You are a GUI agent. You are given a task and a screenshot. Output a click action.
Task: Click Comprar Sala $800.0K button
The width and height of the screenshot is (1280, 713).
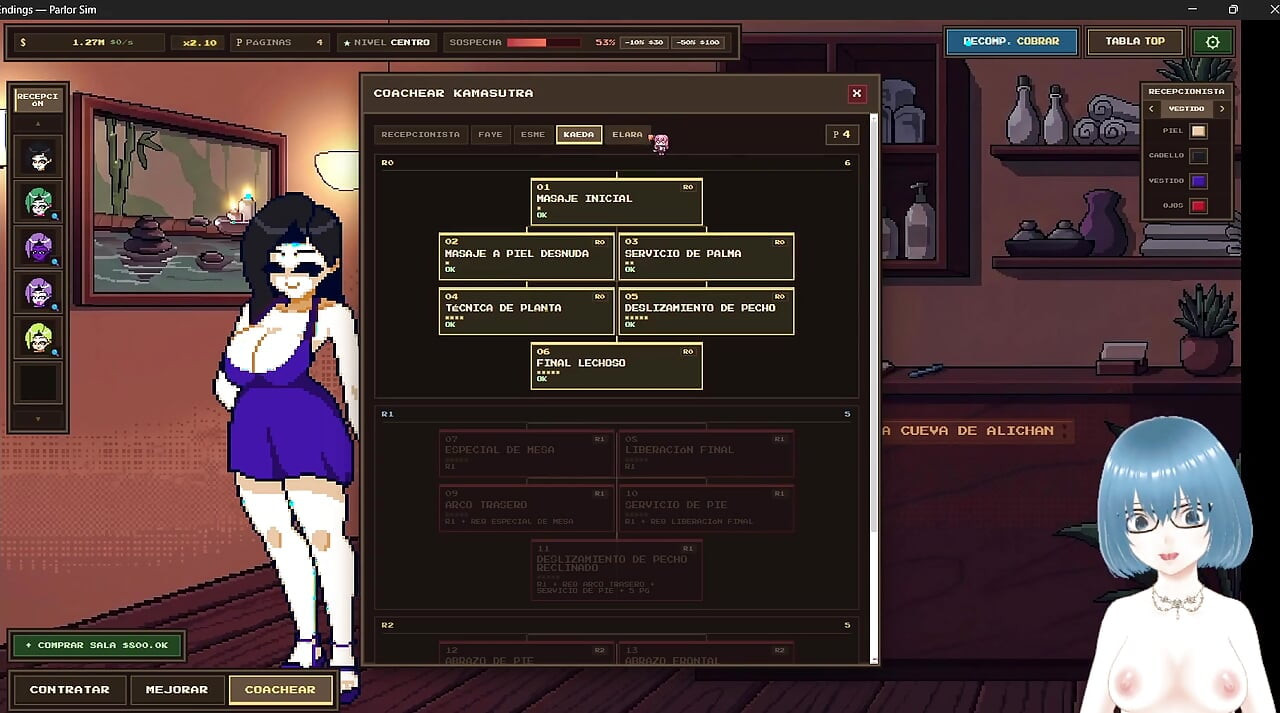[x=97, y=645]
